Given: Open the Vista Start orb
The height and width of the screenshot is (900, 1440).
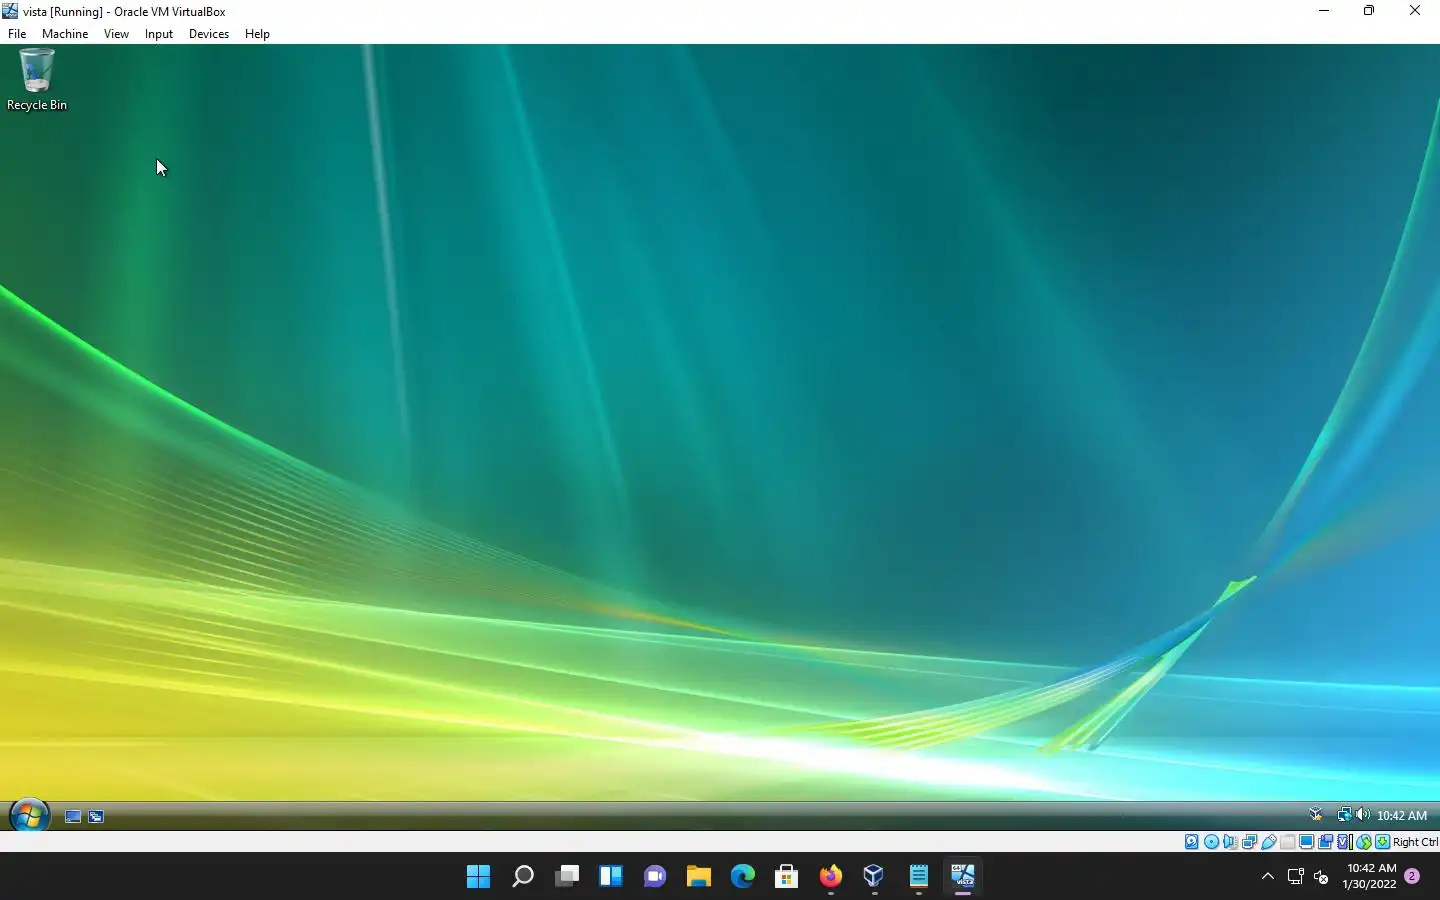Looking at the screenshot, I should pyautogui.click(x=29, y=815).
